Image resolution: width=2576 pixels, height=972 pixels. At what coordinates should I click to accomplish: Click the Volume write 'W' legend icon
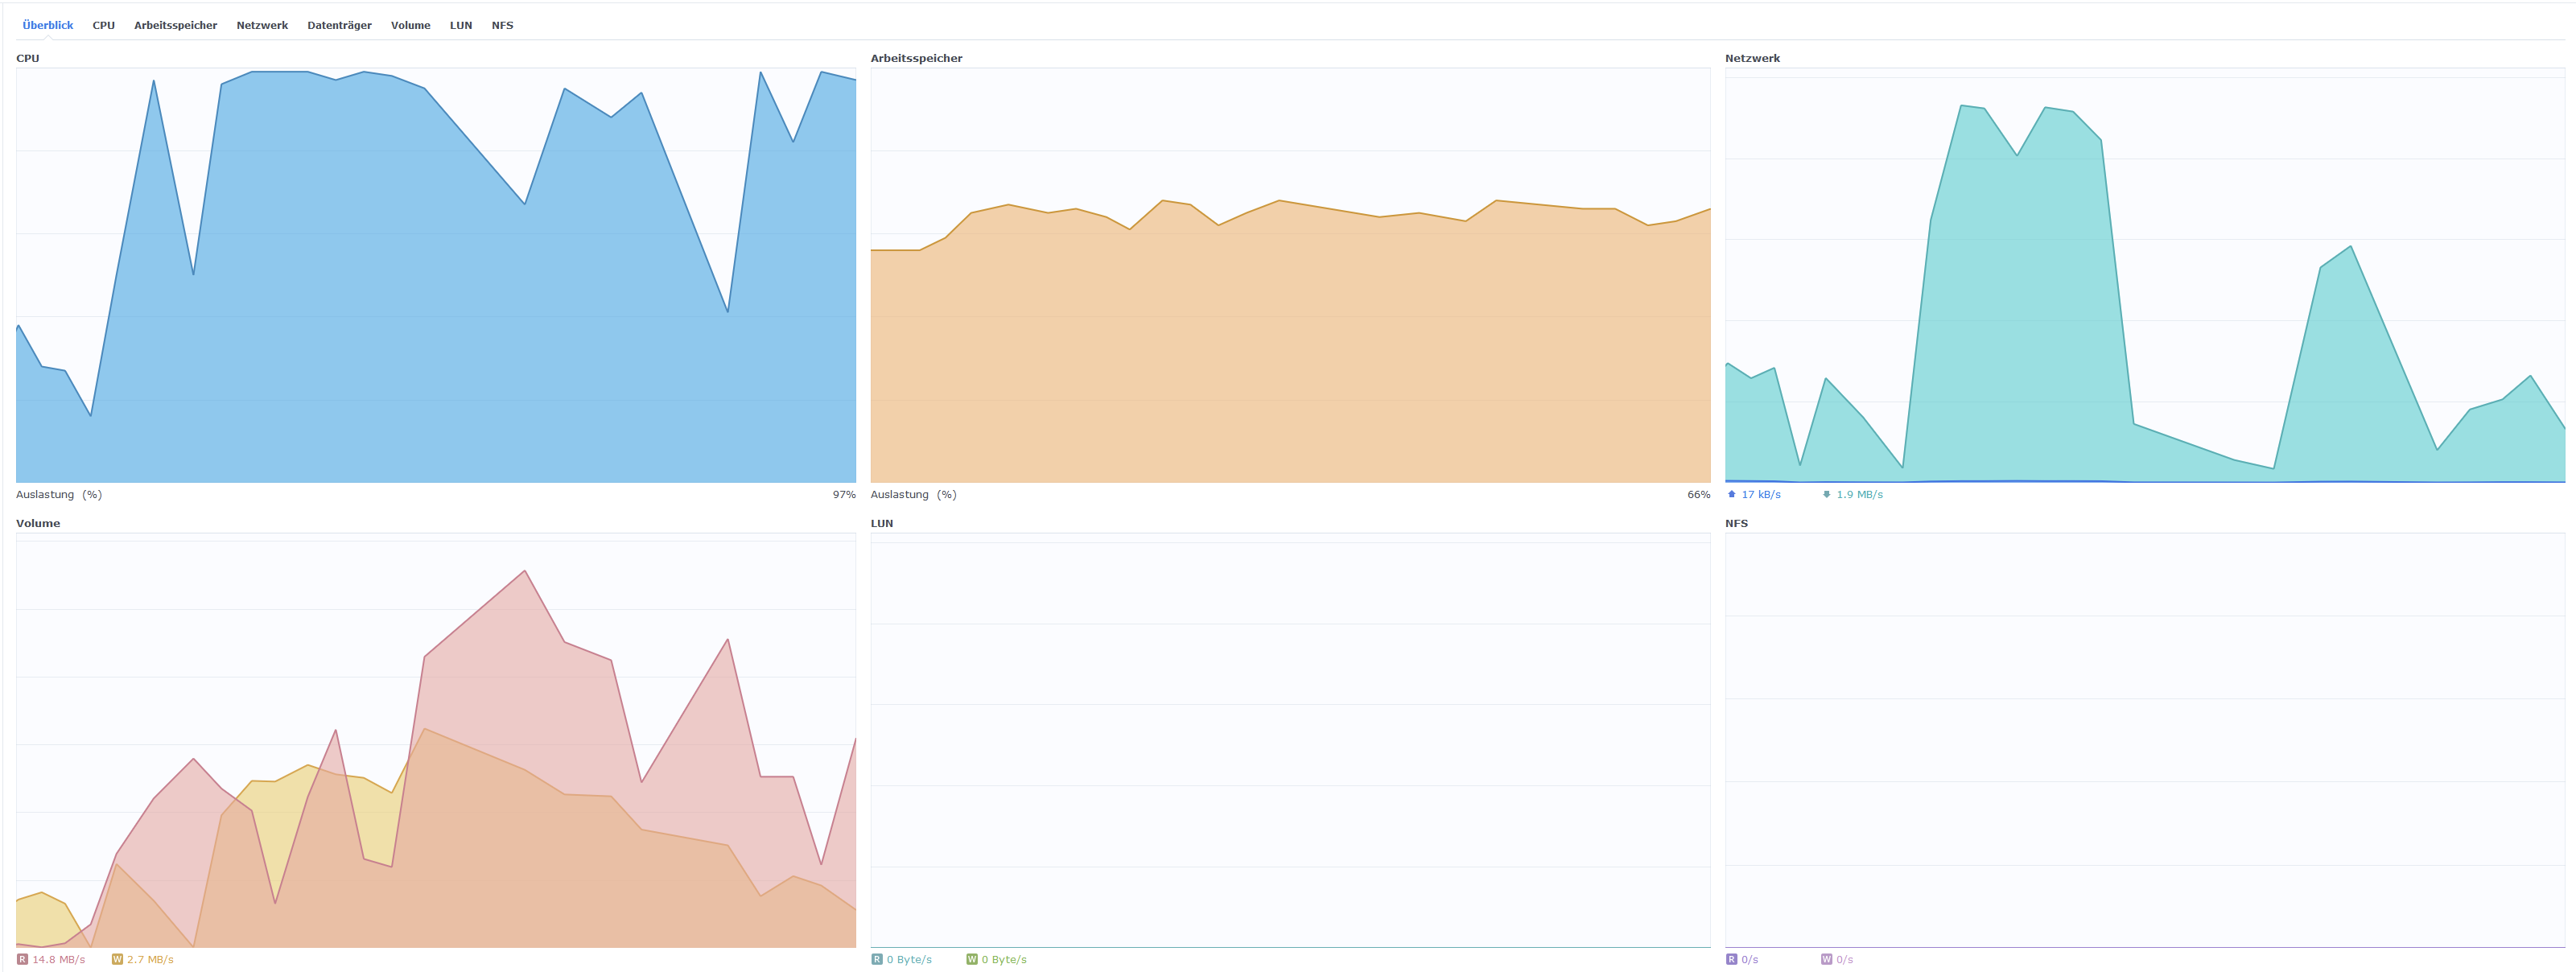pos(117,959)
